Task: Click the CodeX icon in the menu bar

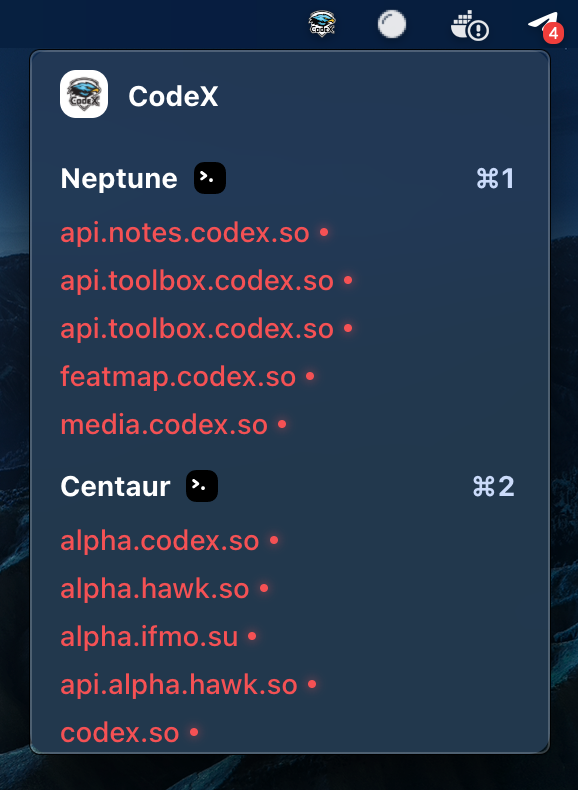Action: [322, 24]
